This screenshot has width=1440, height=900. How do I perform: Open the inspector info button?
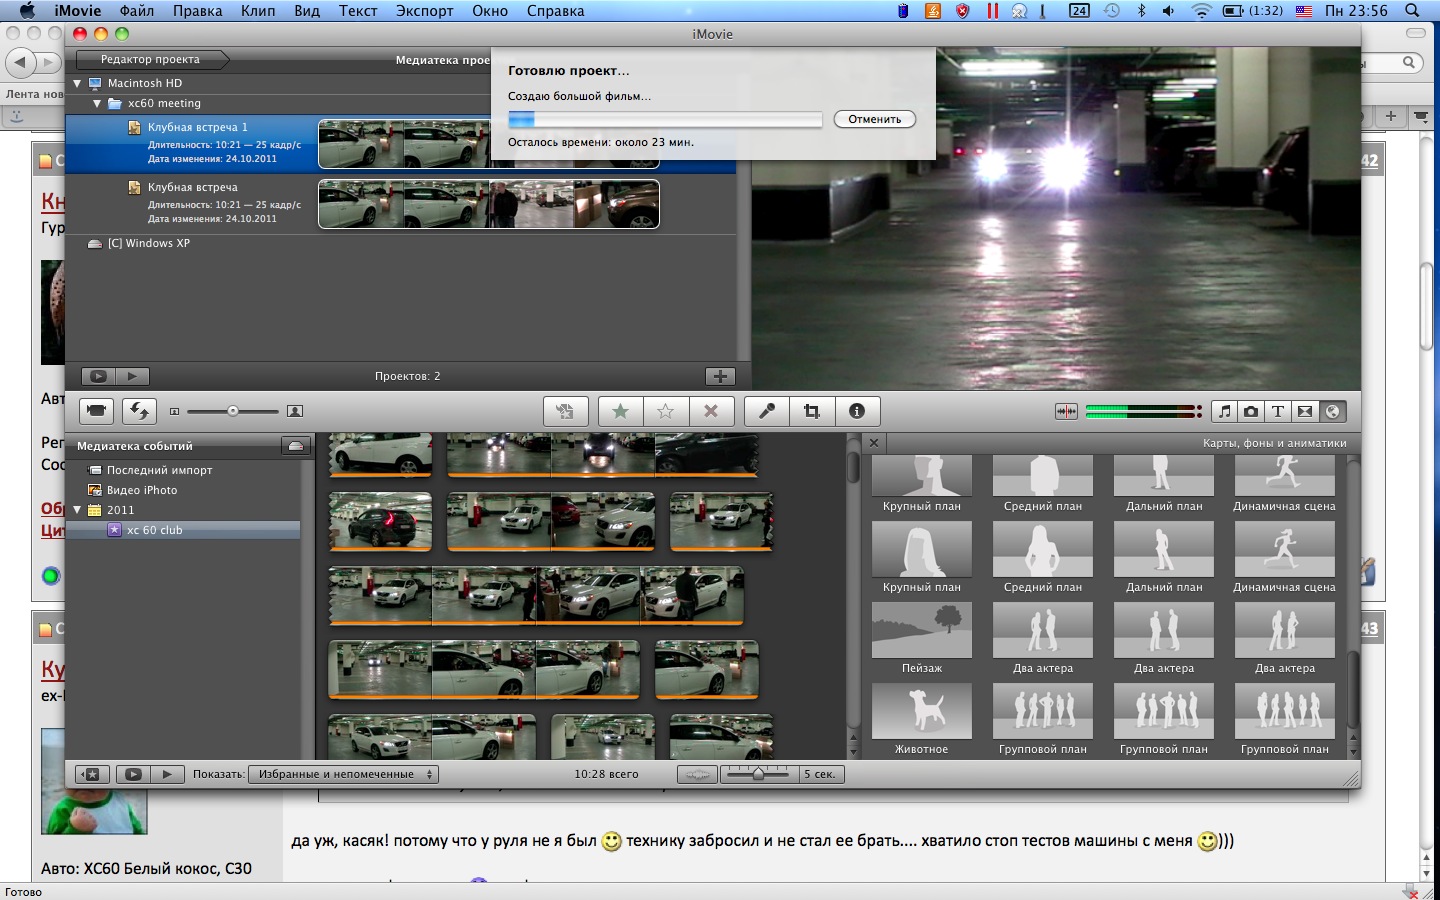coord(857,411)
